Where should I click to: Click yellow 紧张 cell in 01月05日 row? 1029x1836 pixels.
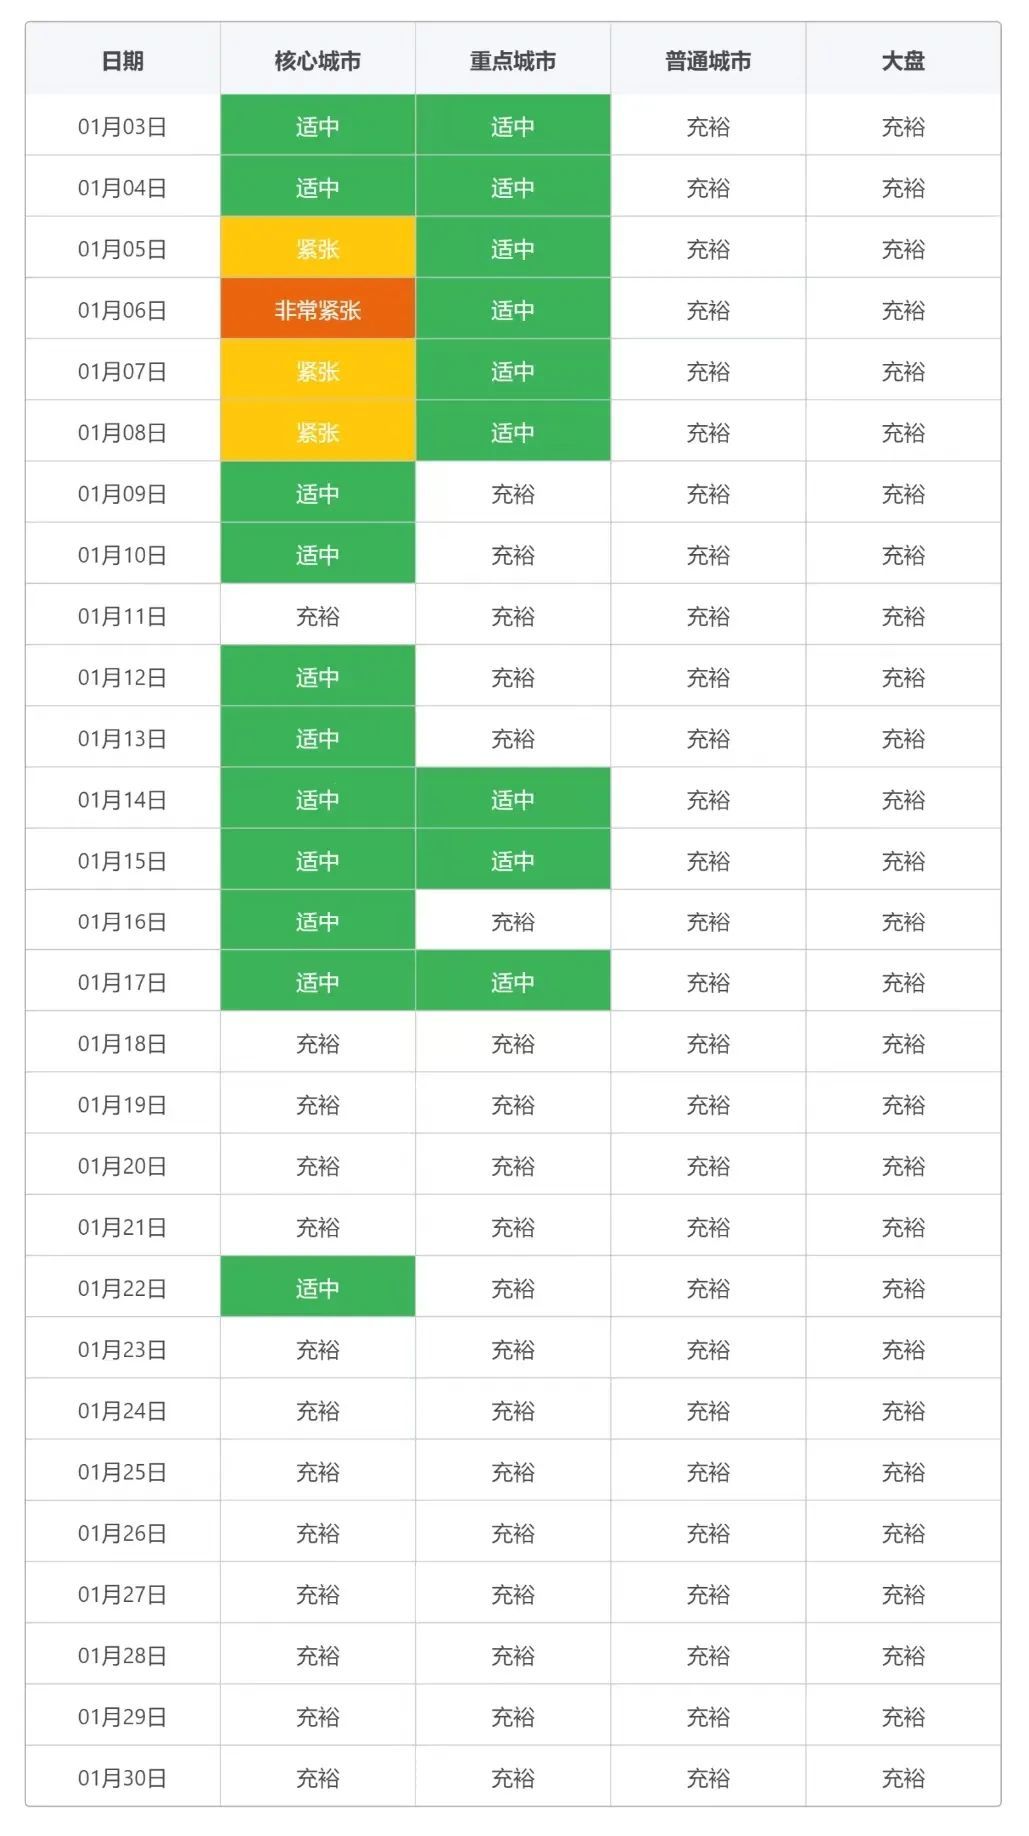tap(318, 248)
